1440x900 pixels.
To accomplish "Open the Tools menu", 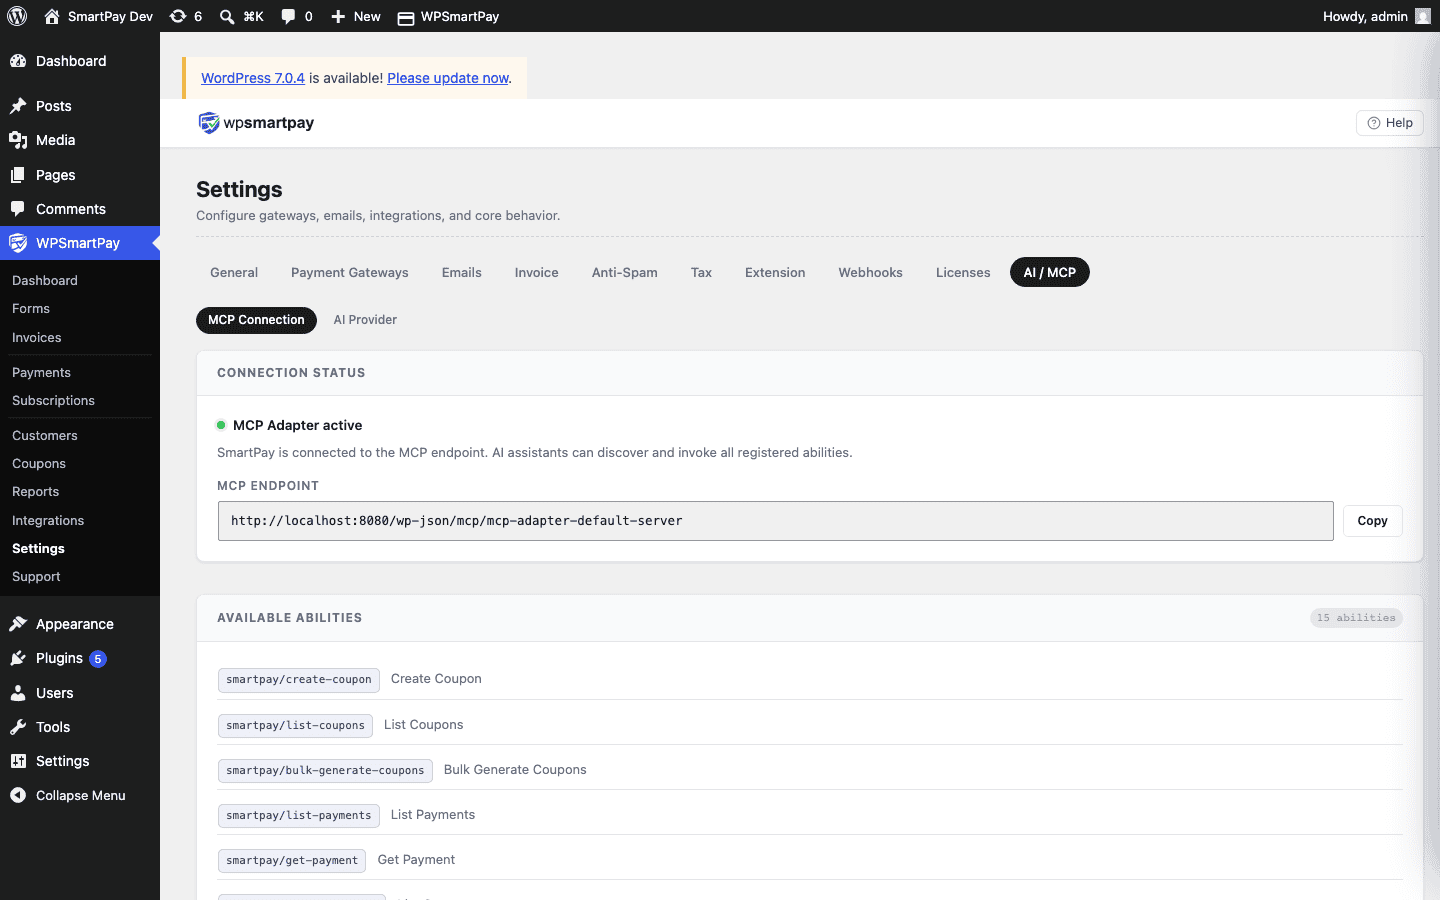I will [x=80, y=727].
